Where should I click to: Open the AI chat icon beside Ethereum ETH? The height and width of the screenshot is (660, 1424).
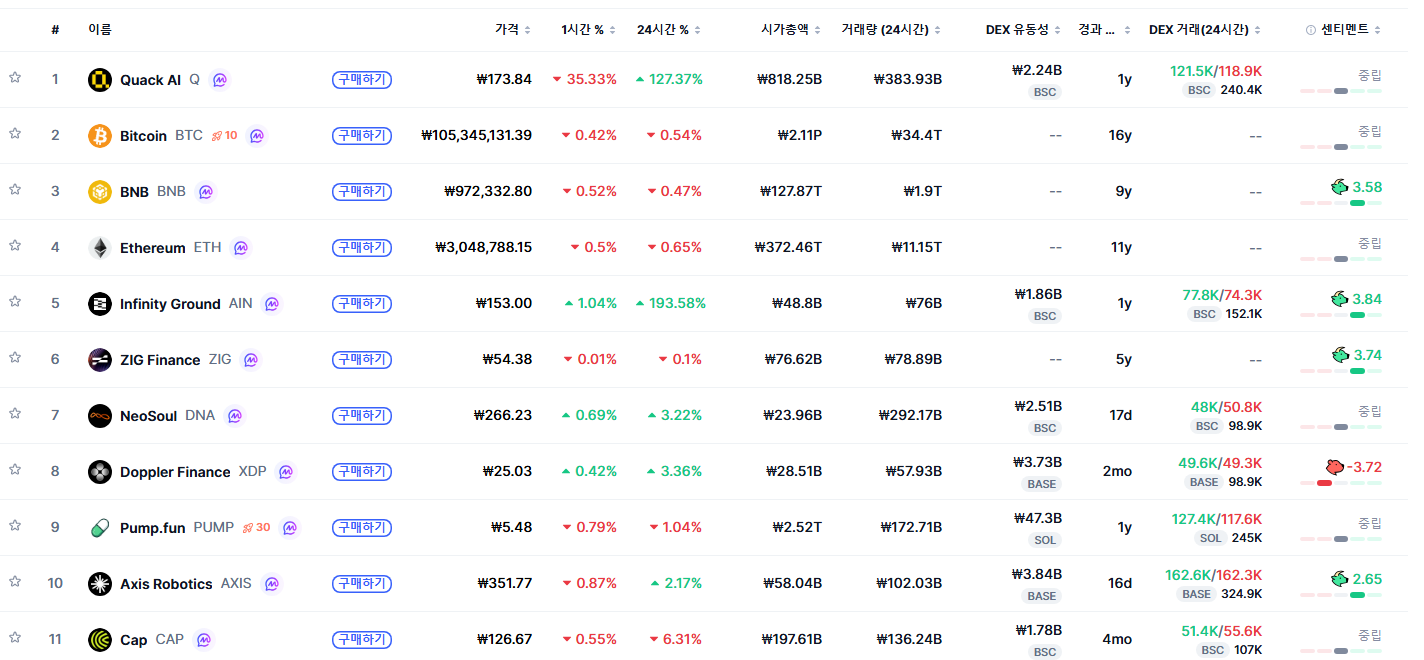[x=240, y=248]
